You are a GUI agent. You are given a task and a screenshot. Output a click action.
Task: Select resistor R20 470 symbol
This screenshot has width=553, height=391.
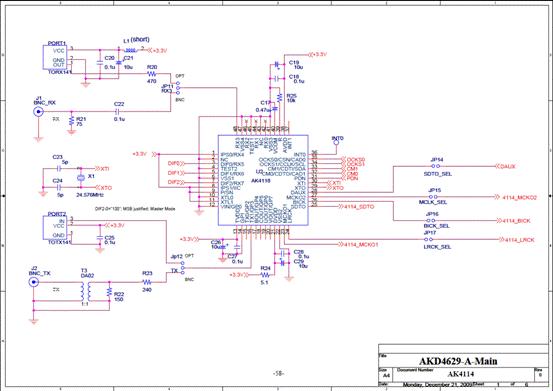[x=152, y=74]
